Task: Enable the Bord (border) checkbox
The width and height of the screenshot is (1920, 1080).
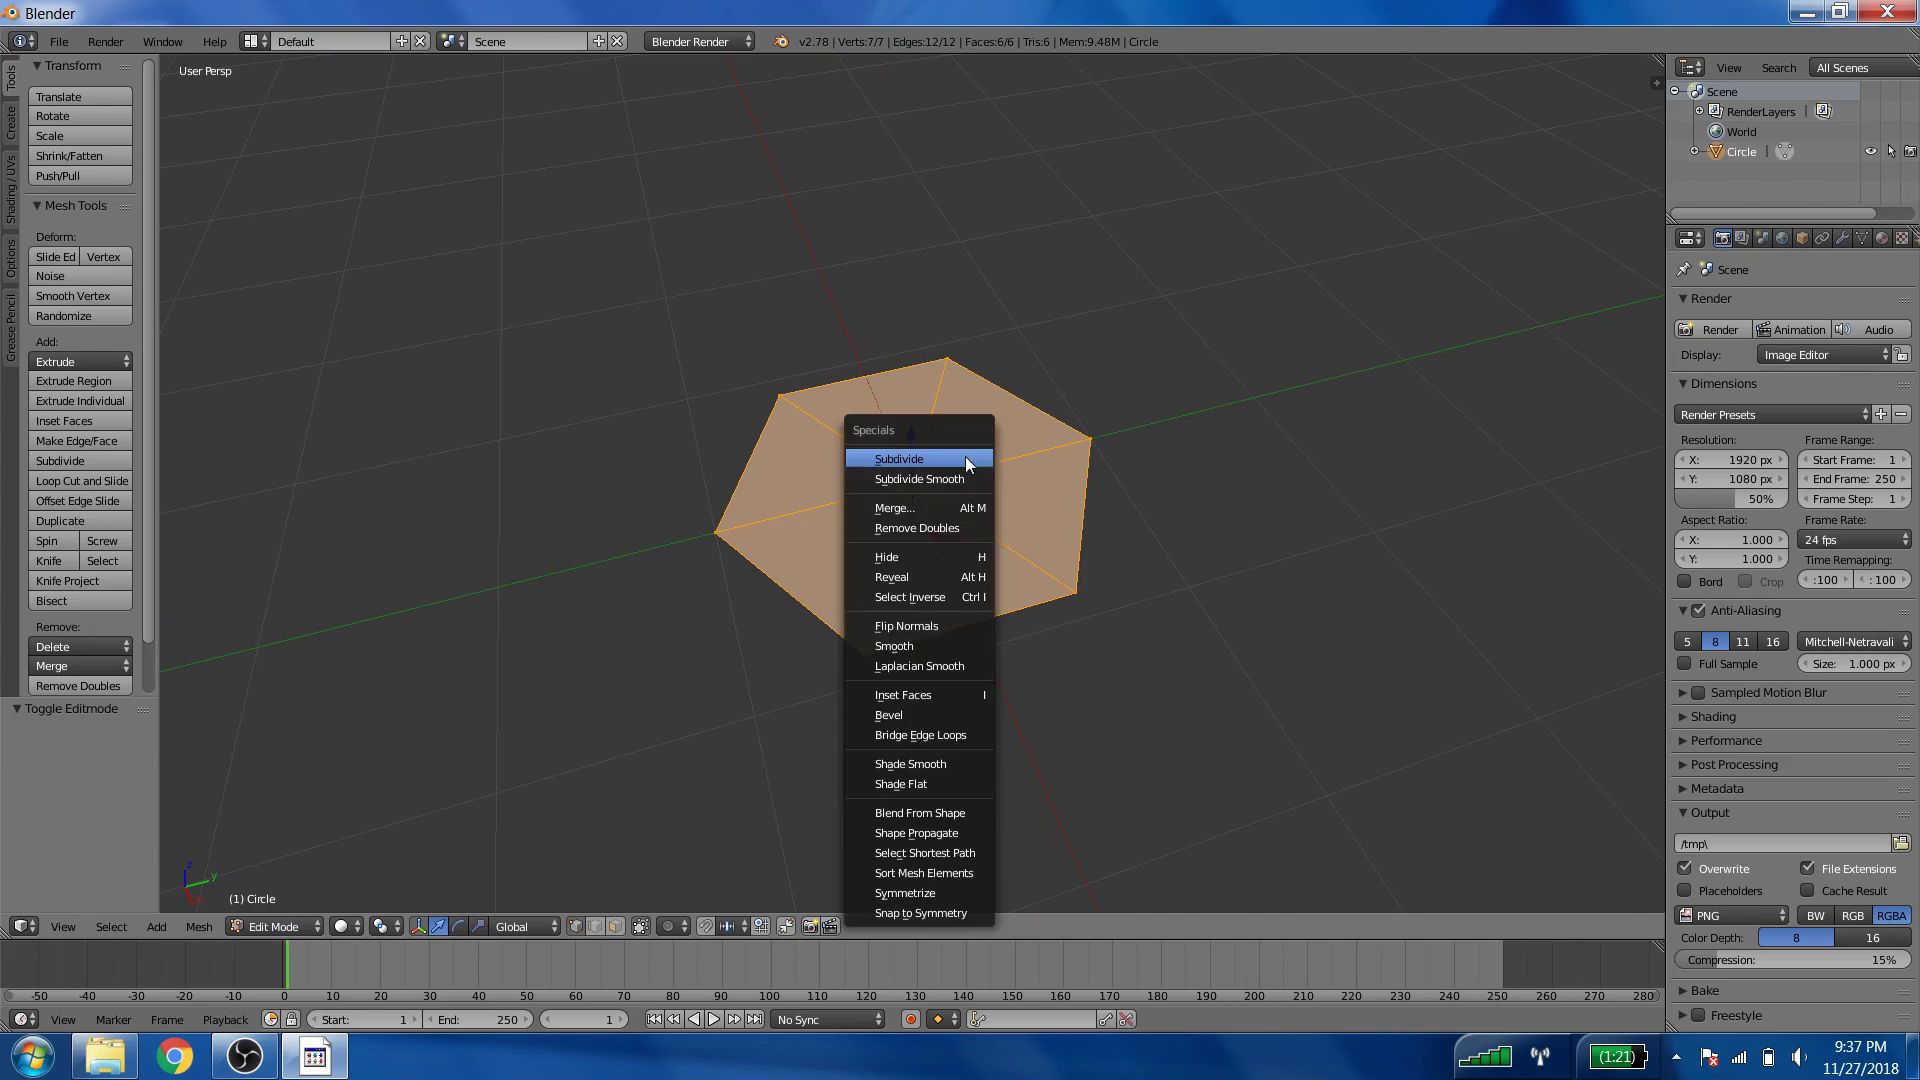Action: point(1684,581)
